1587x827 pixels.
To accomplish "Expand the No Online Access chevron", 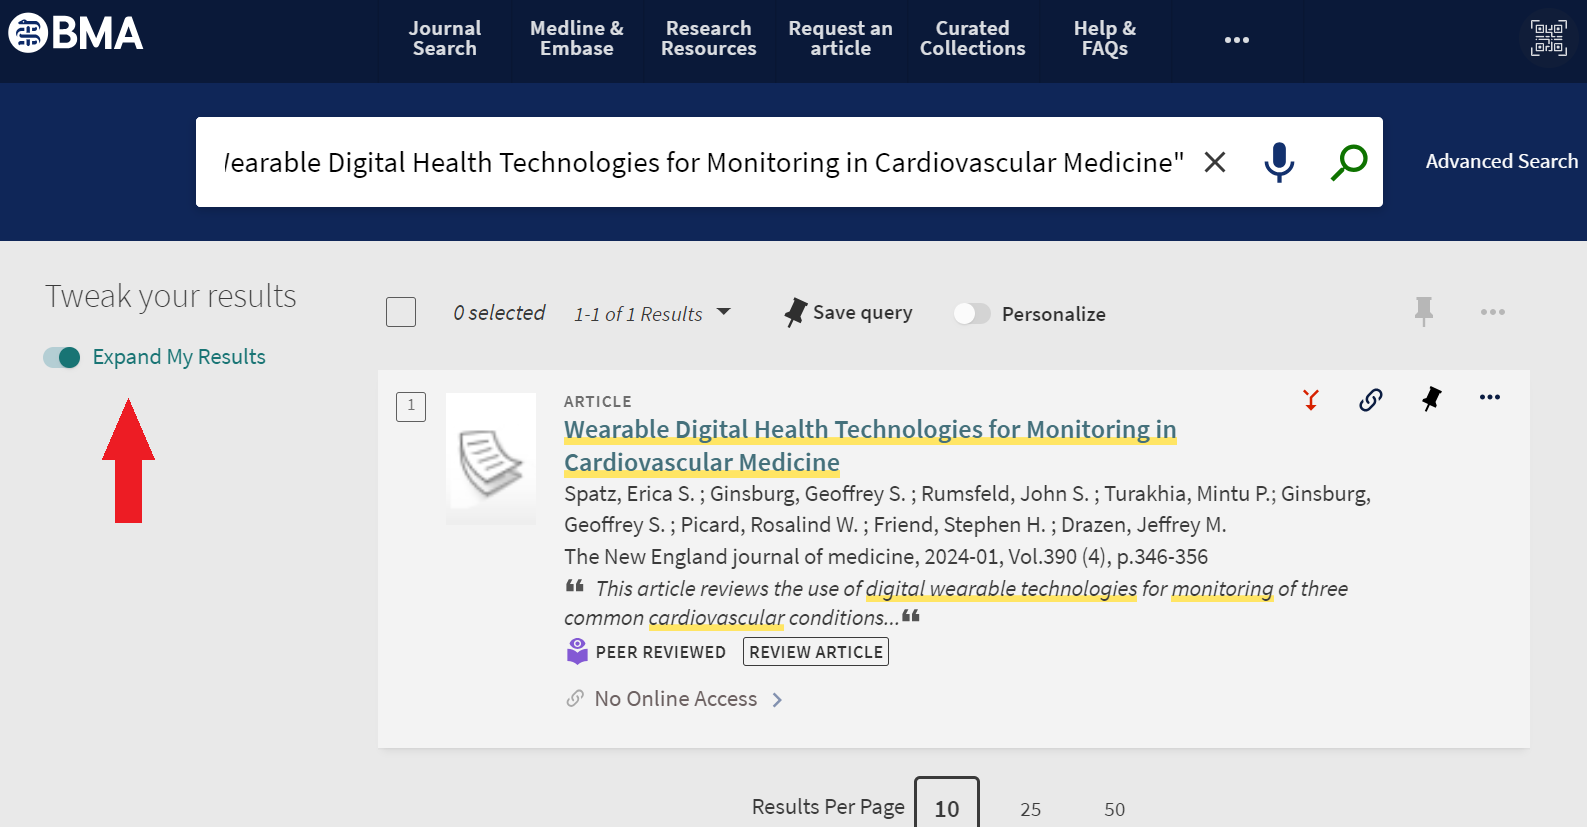I will pos(777,700).
